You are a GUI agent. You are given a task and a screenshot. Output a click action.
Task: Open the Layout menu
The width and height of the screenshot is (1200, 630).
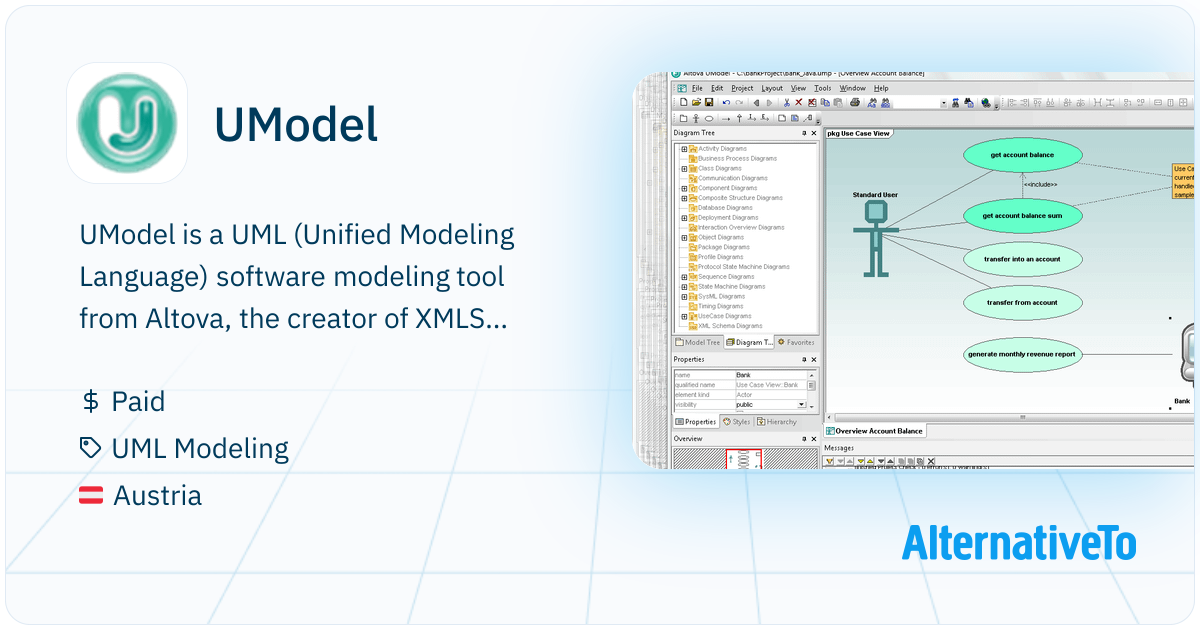772,88
